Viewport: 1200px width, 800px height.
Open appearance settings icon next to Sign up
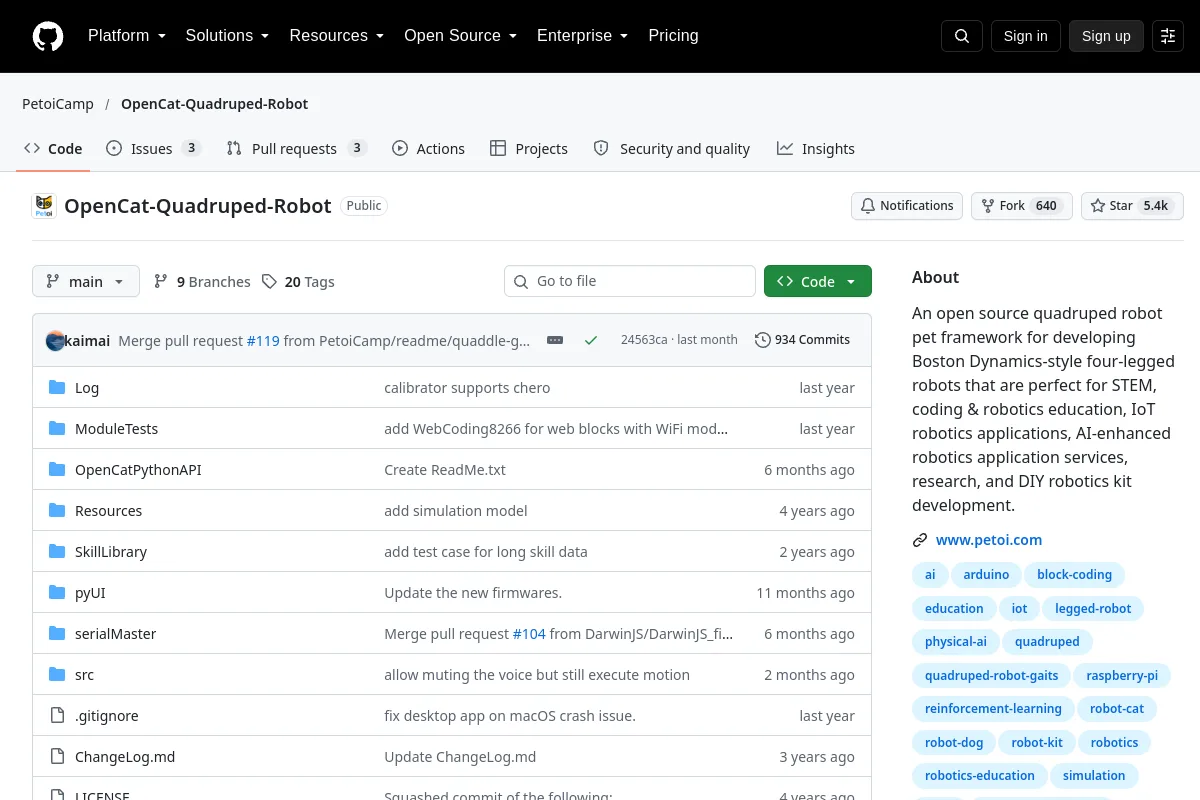click(1168, 36)
